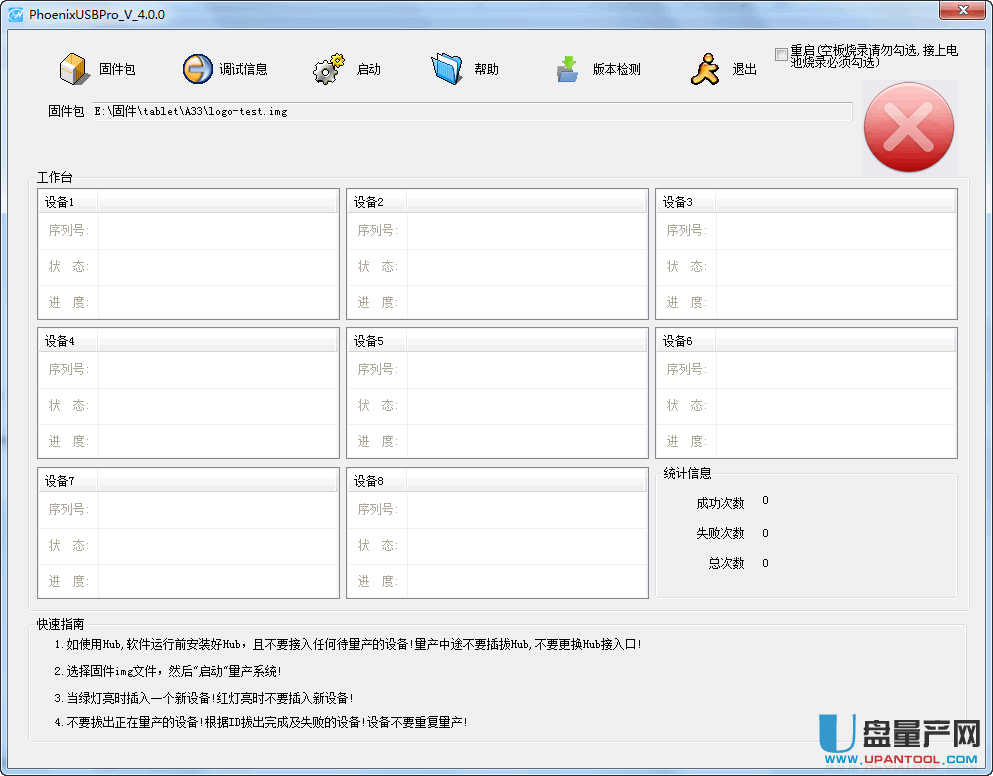Select the 设备4 panel header
The width and height of the screenshot is (993, 776).
188,341
